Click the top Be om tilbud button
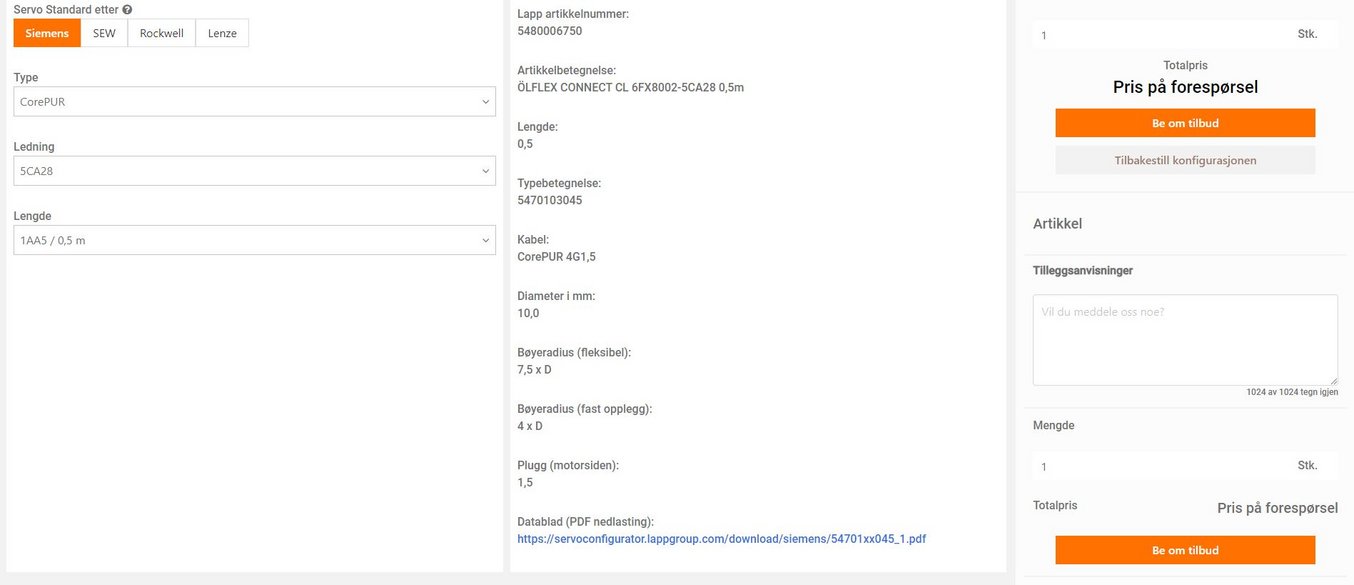Viewport: 1354px width, 585px height. [1185, 123]
